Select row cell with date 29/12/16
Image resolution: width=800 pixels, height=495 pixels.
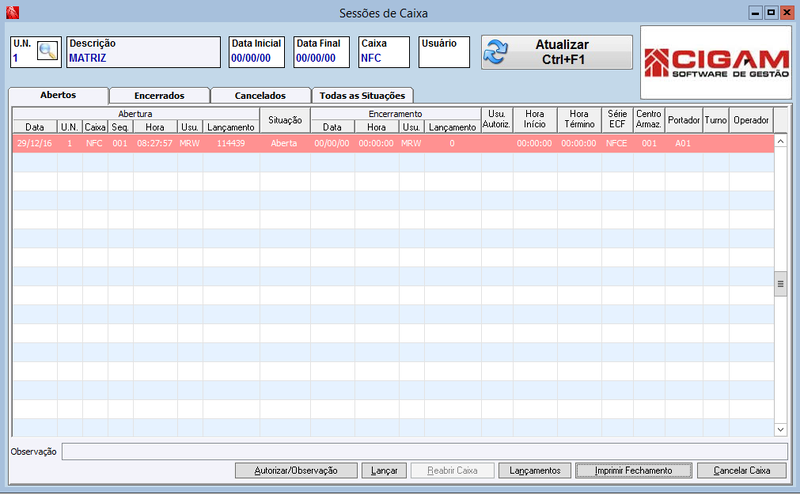point(35,143)
